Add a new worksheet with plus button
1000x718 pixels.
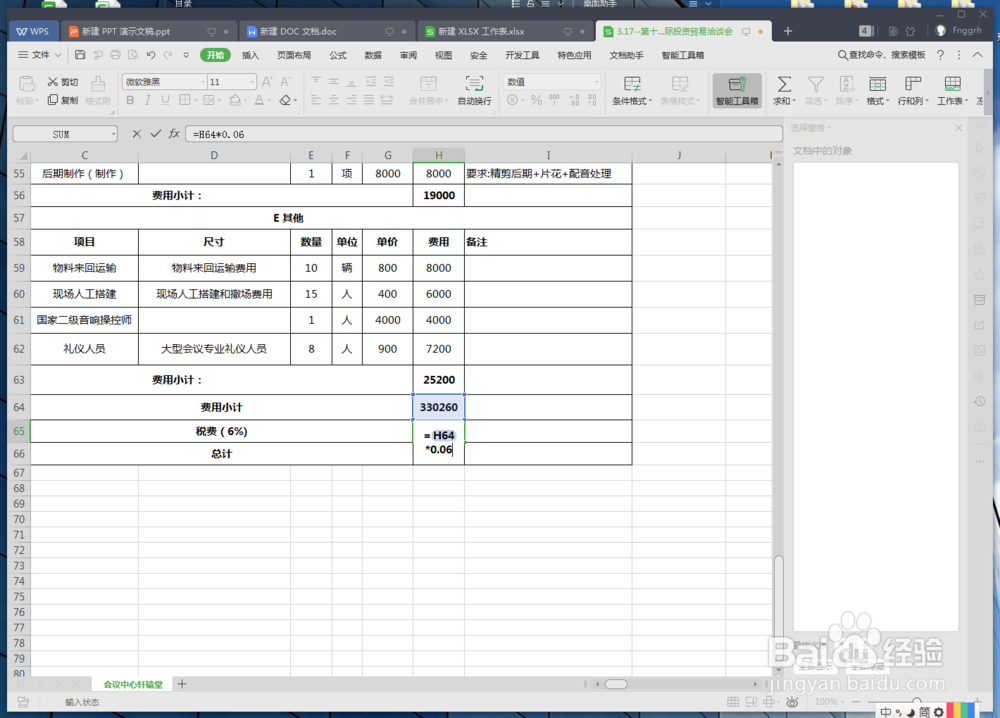click(182, 684)
